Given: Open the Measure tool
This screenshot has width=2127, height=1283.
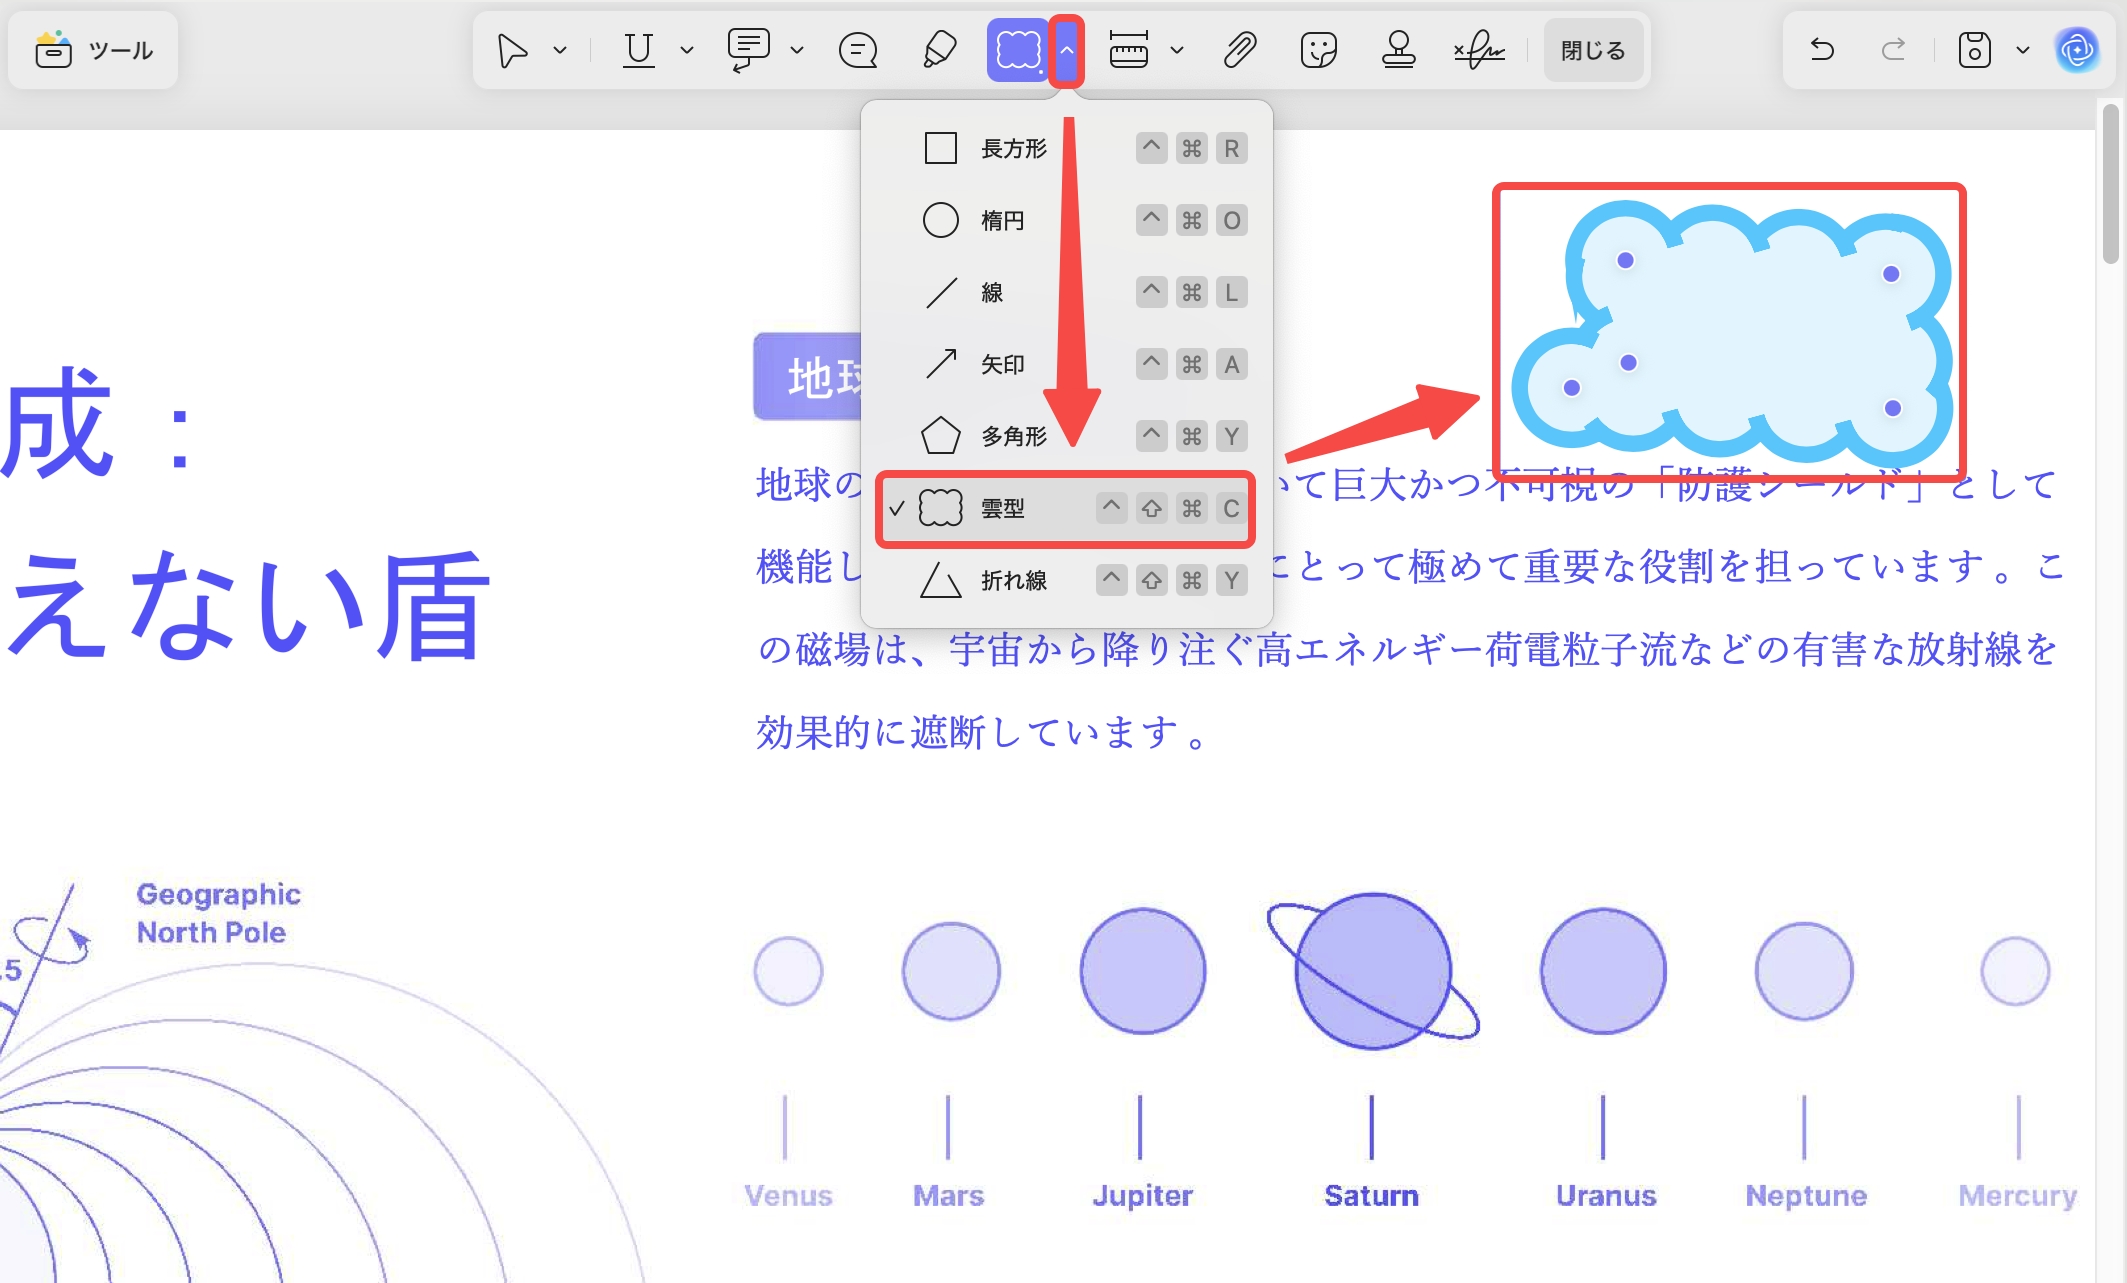Looking at the screenshot, I should (1130, 49).
